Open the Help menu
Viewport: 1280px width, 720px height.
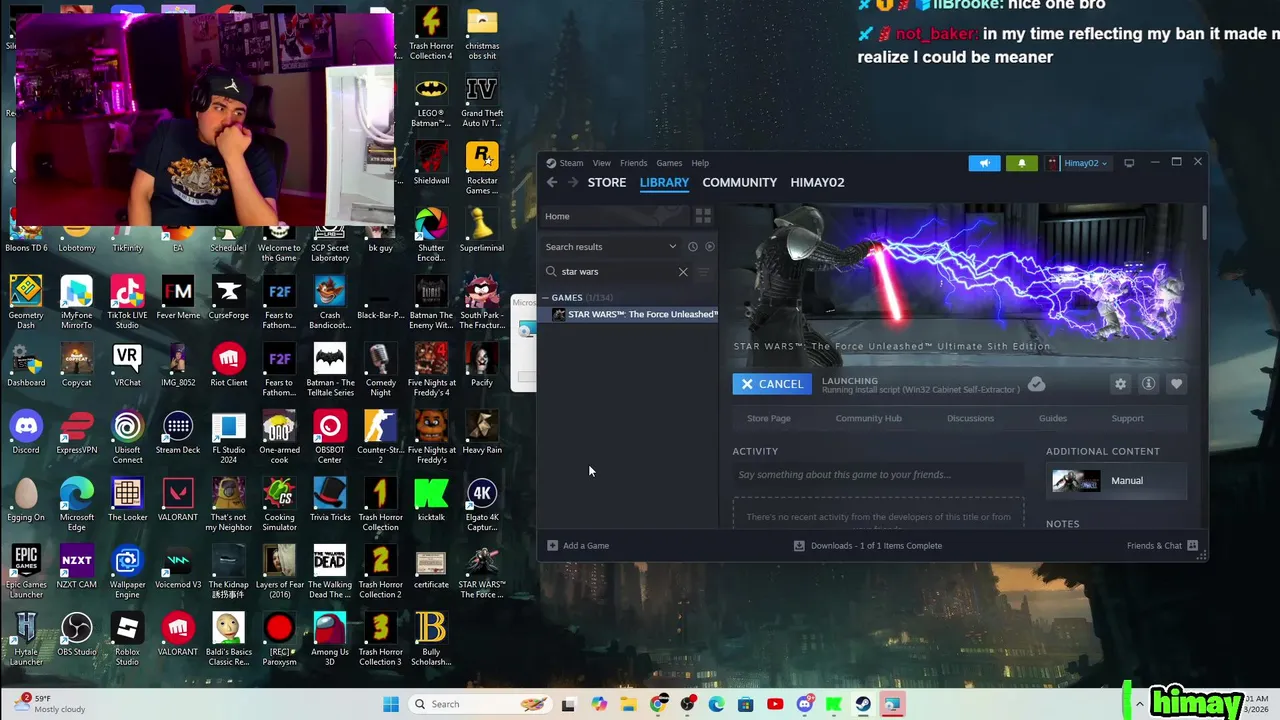tap(700, 163)
